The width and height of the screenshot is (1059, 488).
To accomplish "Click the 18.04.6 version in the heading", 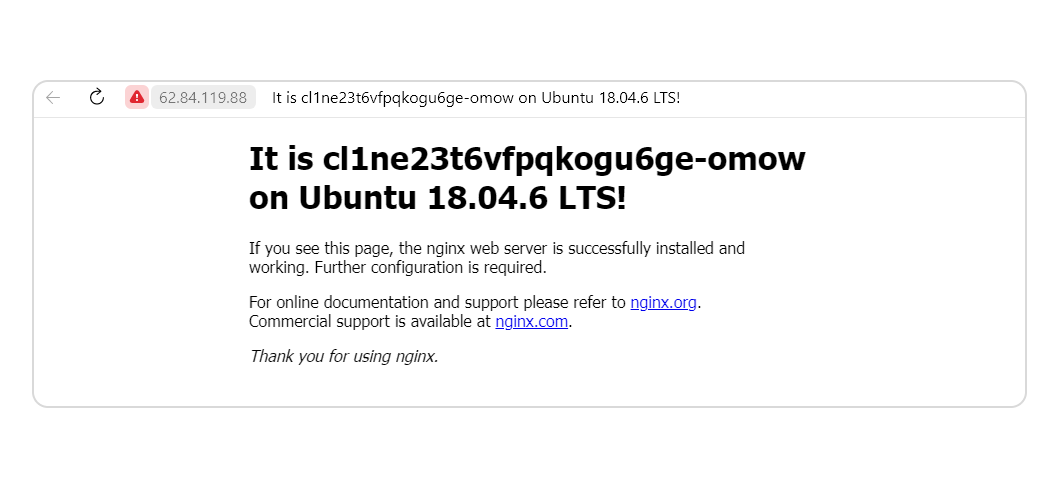I will click(x=488, y=198).
